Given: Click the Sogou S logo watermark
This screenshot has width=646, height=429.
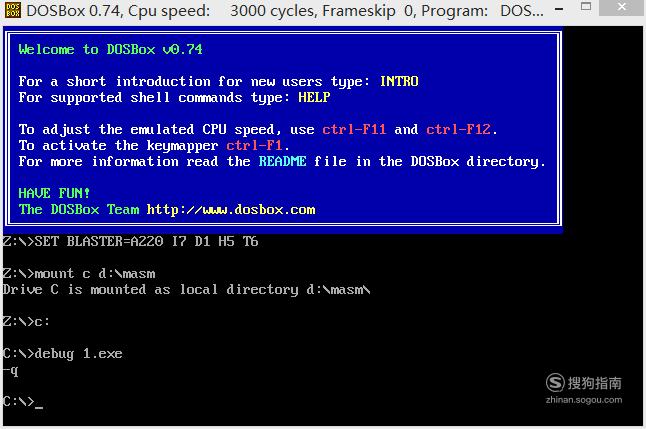Looking at the screenshot, I should (555, 382).
